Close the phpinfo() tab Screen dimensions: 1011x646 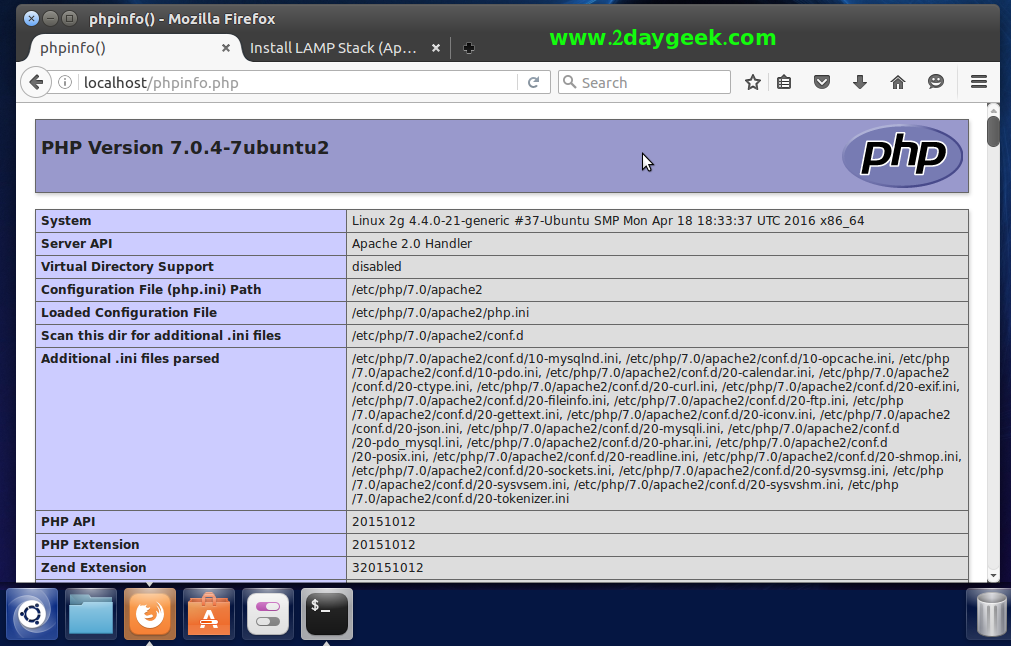226,48
